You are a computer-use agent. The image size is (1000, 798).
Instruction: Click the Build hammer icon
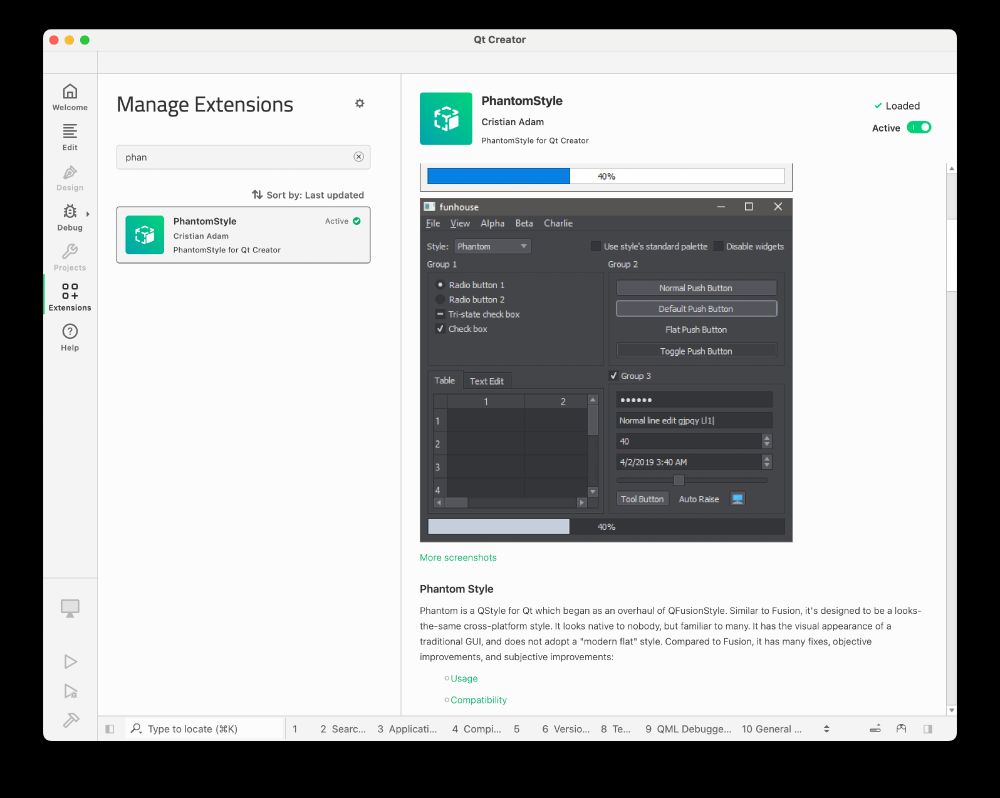pyautogui.click(x=71, y=720)
